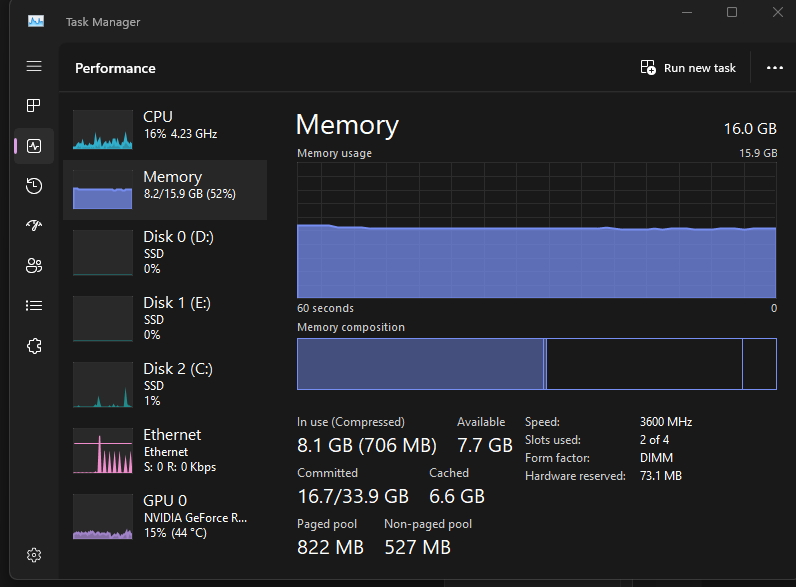This screenshot has height=587, width=796.
Task: Show Disk 1 (E:) performance
Action: [165, 317]
